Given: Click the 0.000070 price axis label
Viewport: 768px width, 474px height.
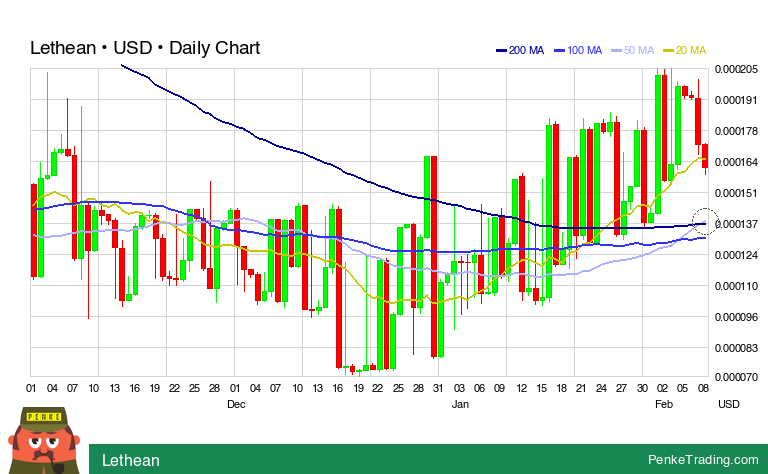Looking at the screenshot, I should 736,378.
